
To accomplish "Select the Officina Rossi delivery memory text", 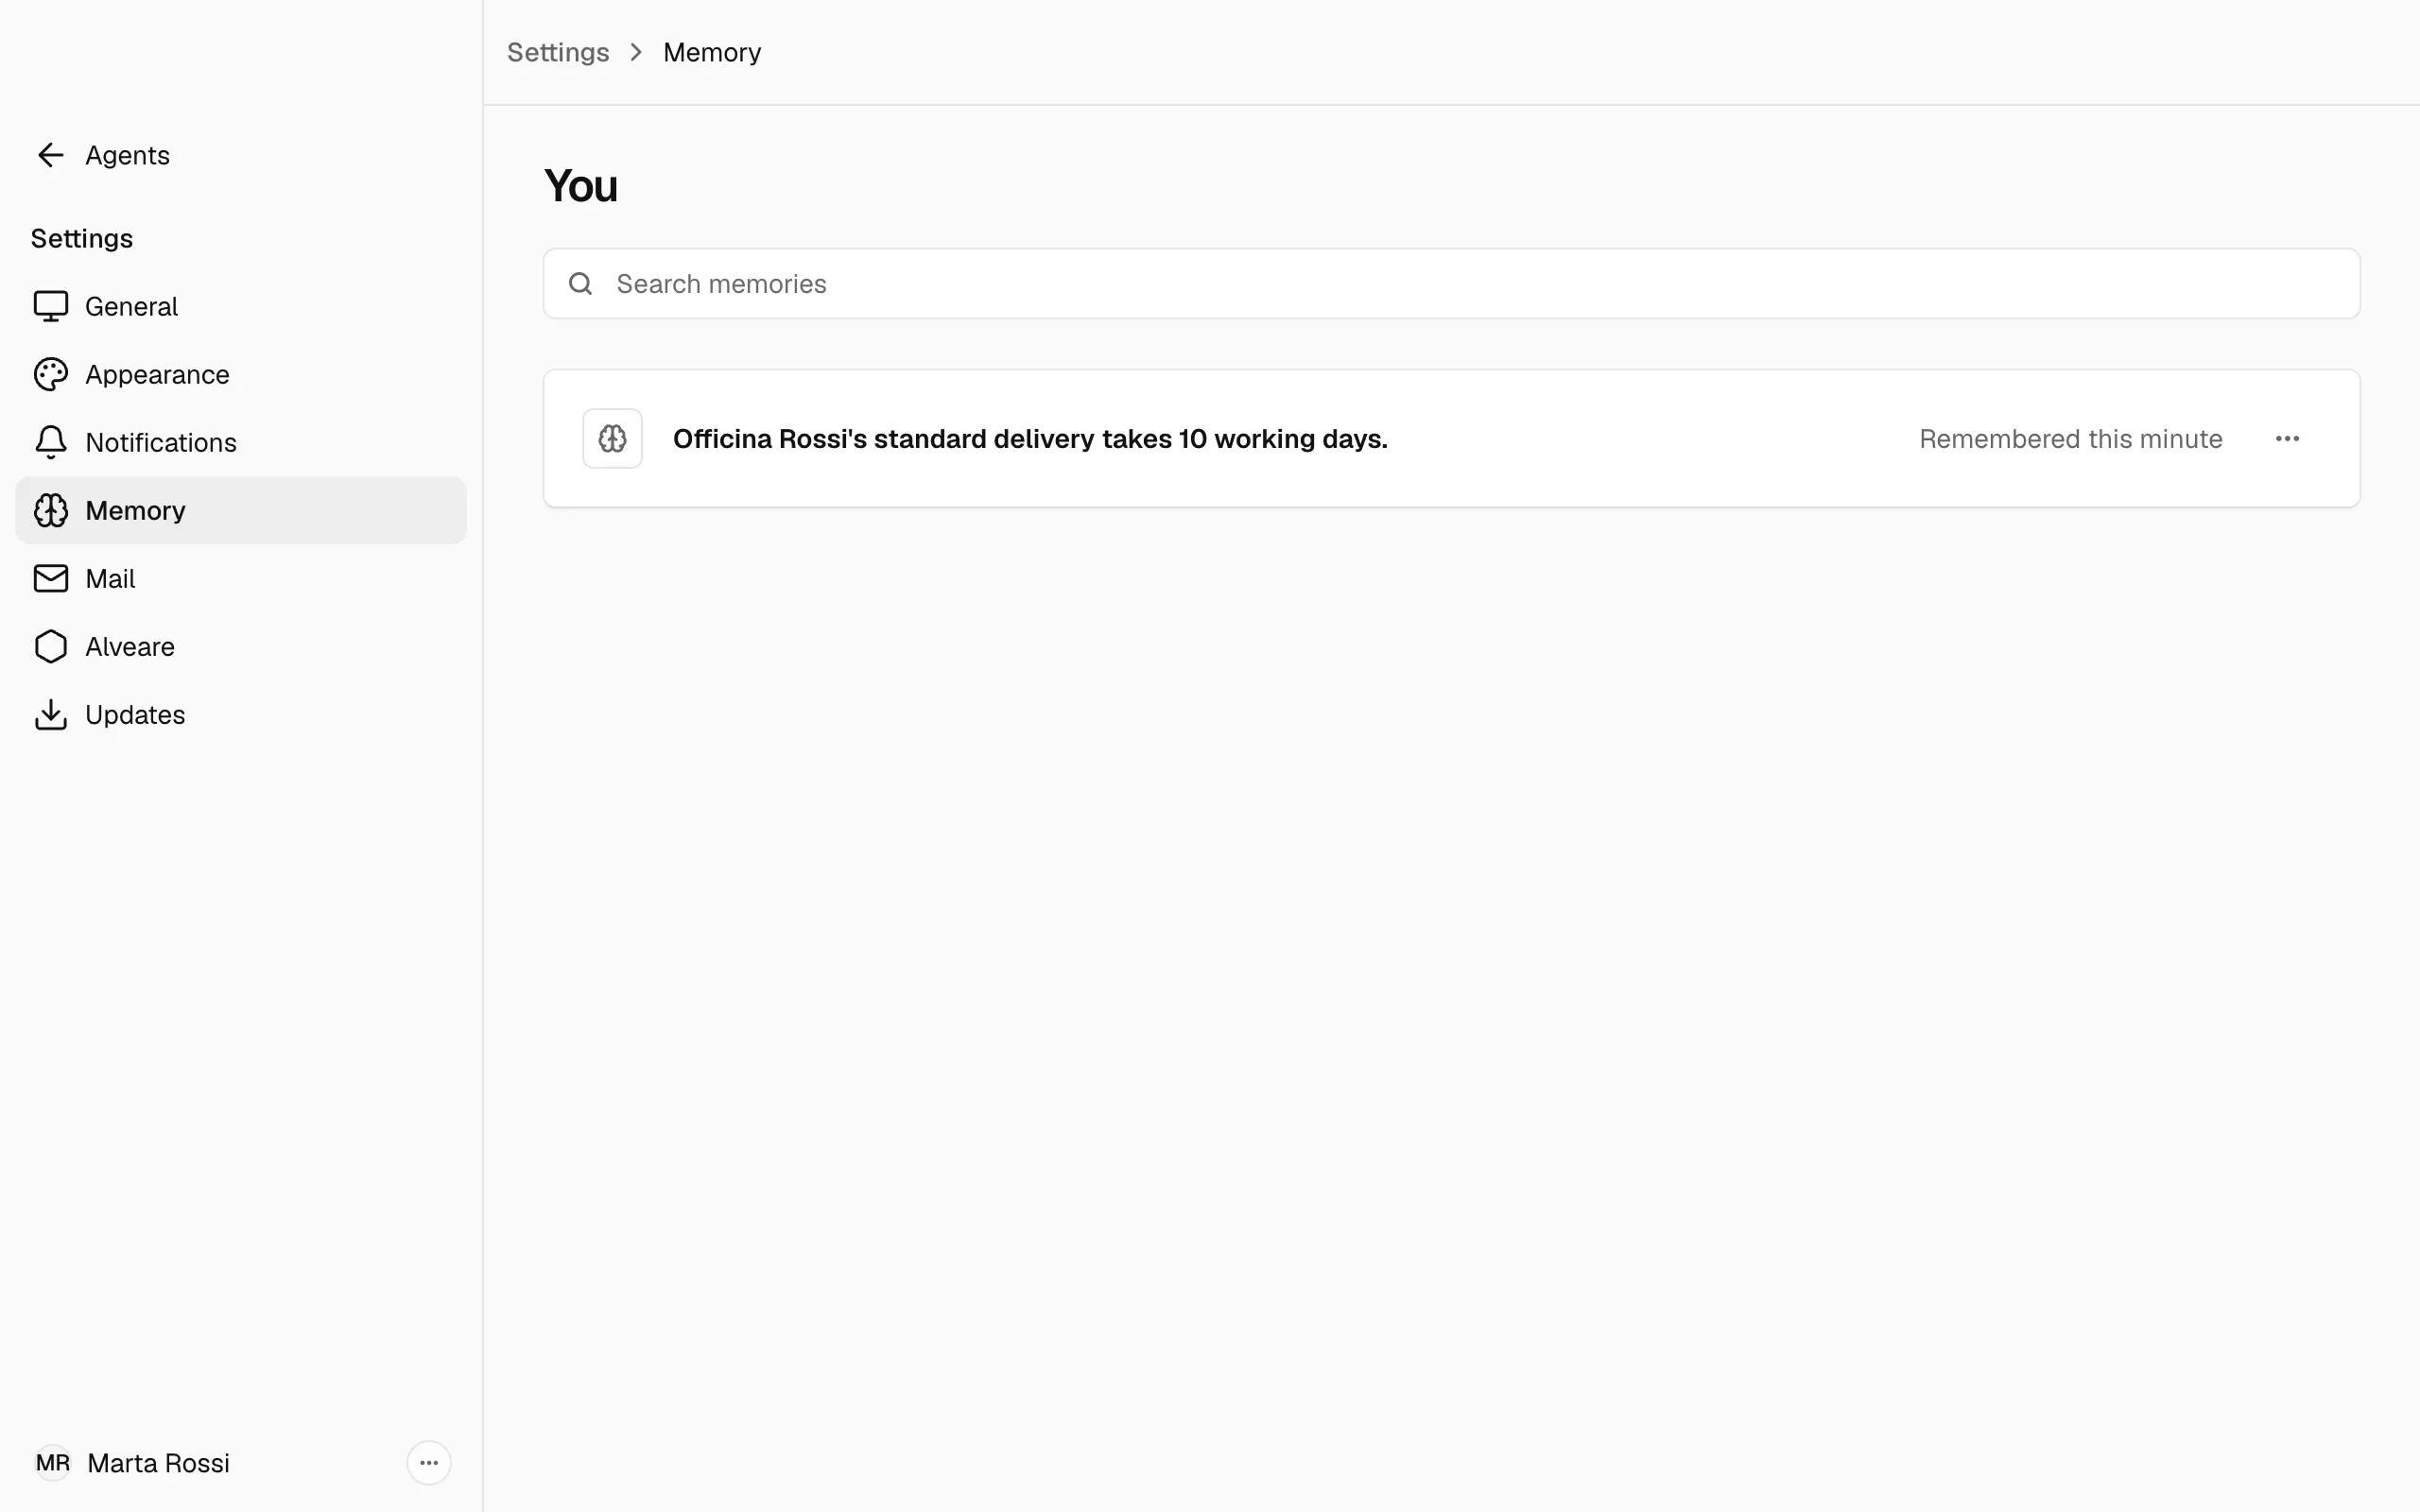I will pyautogui.click(x=1030, y=438).
